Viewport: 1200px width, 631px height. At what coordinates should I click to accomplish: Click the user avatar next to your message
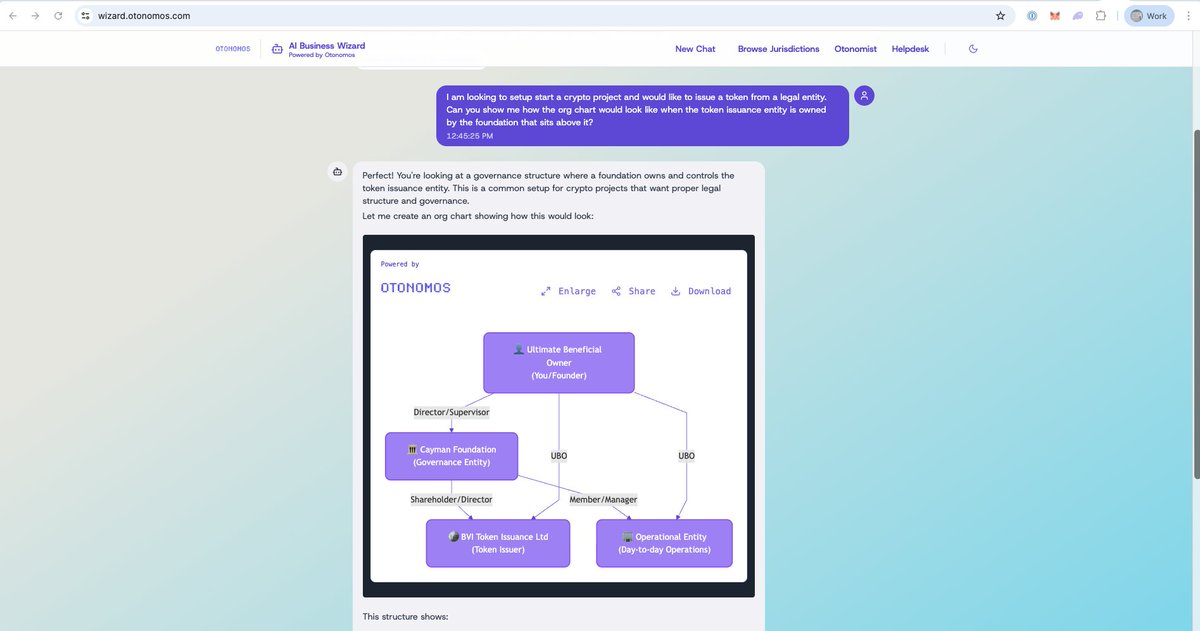864,95
